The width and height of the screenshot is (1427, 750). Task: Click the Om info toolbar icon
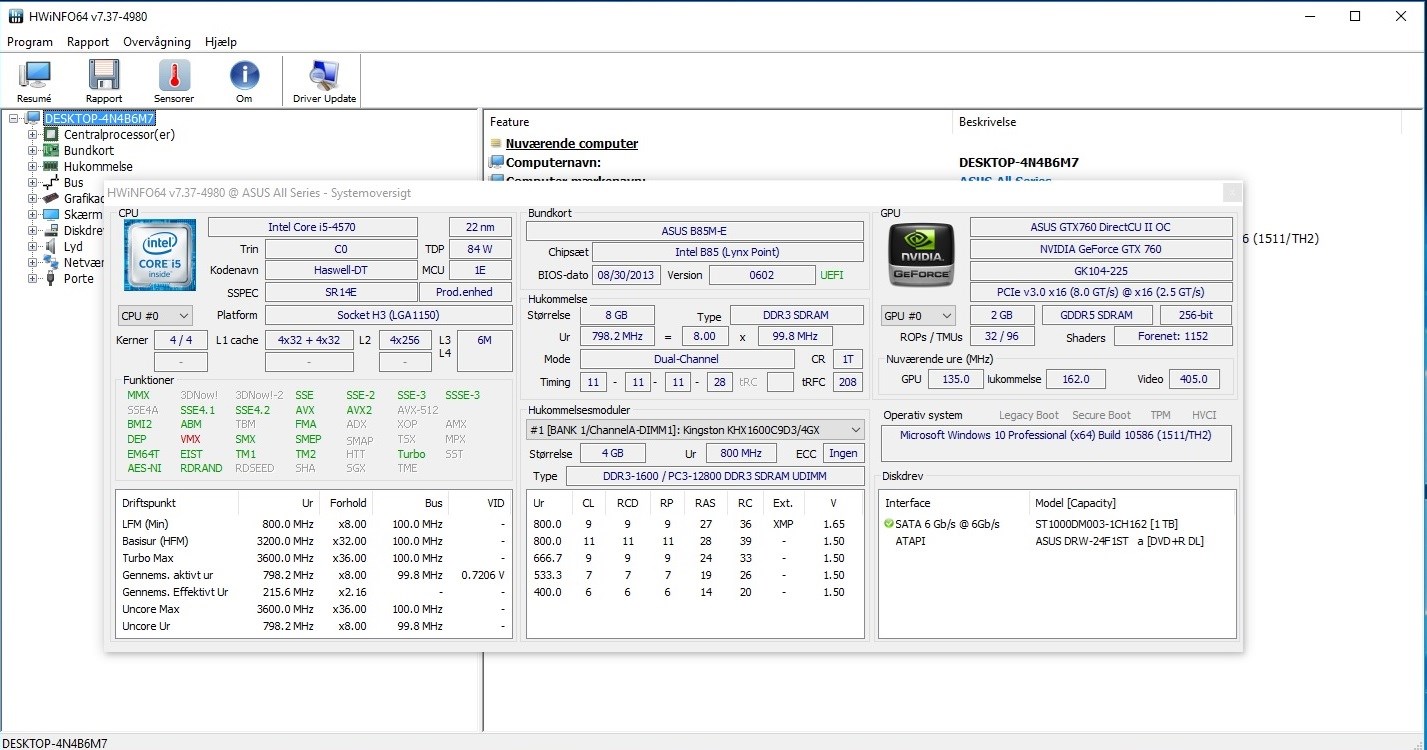pyautogui.click(x=244, y=81)
